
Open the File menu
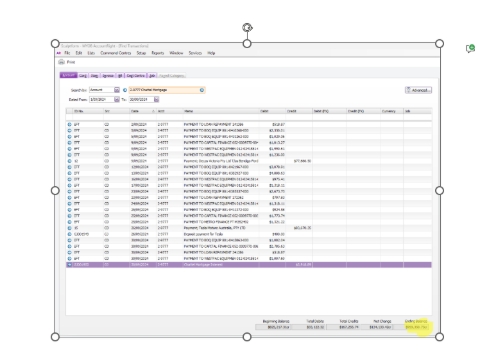pyautogui.click(x=67, y=53)
